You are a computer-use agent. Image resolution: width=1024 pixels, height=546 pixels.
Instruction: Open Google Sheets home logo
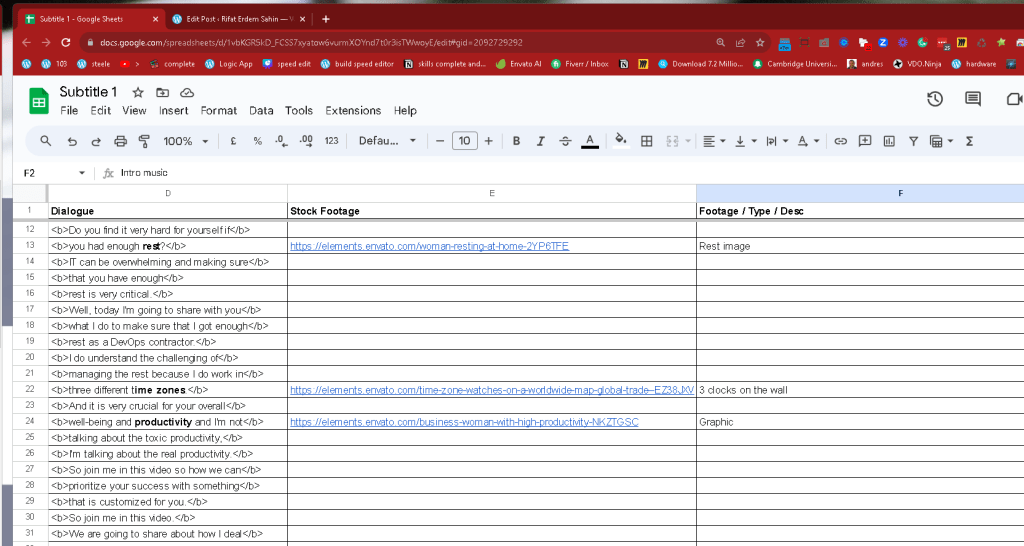pyautogui.click(x=39, y=101)
